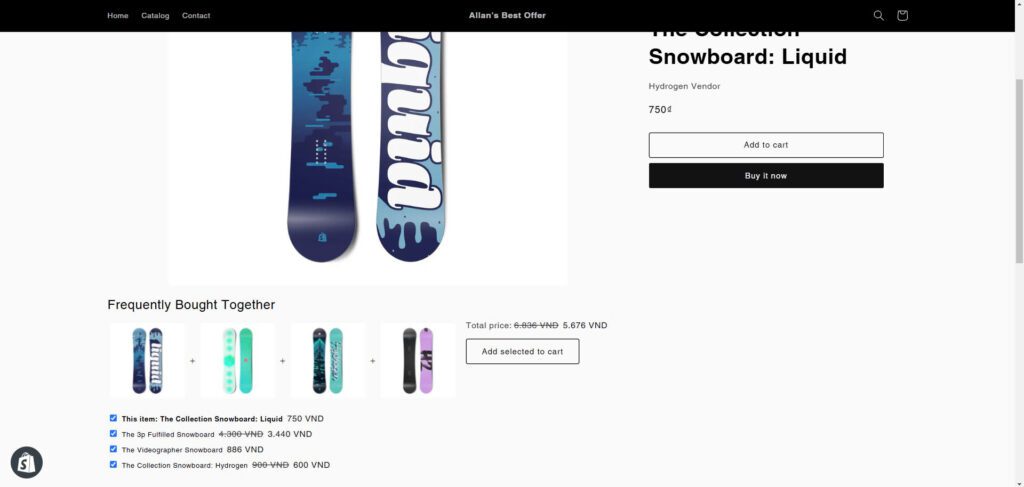The width and height of the screenshot is (1024, 487).
Task: Open the search icon in header
Action: [x=878, y=16]
